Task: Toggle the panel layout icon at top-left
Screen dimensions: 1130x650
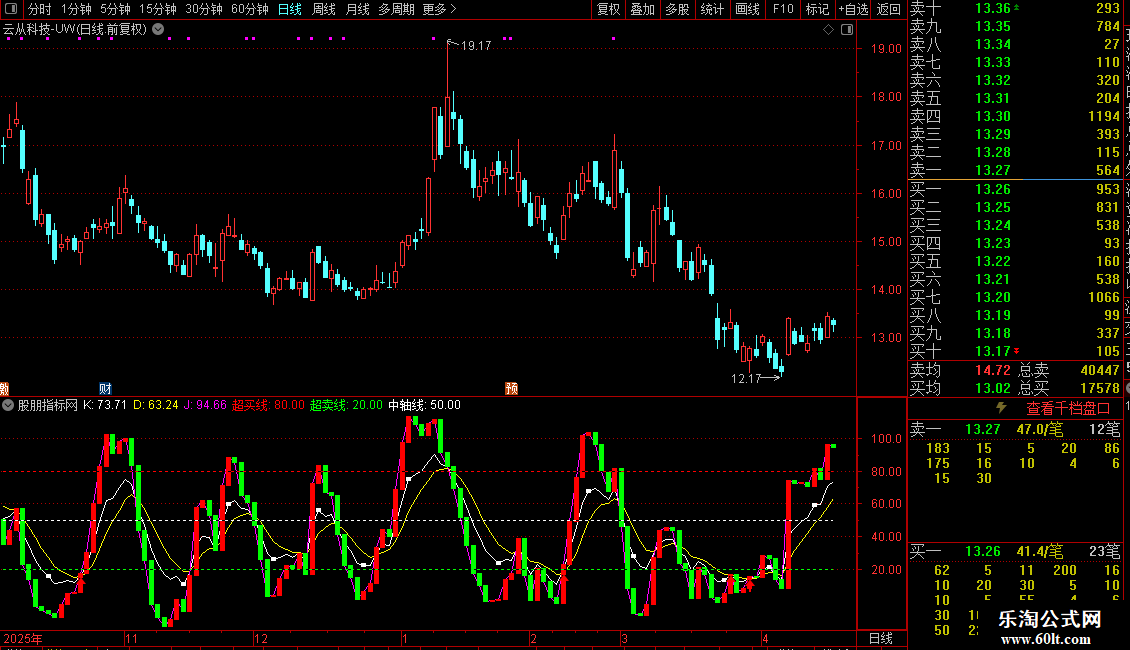Action: (x=11, y=9)
